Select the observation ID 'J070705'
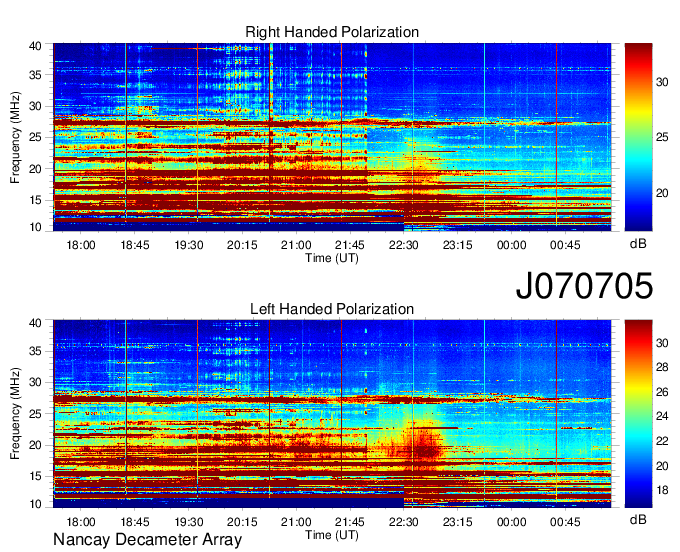The width and height of the screenshot is (680, 552). coord(584,286)
